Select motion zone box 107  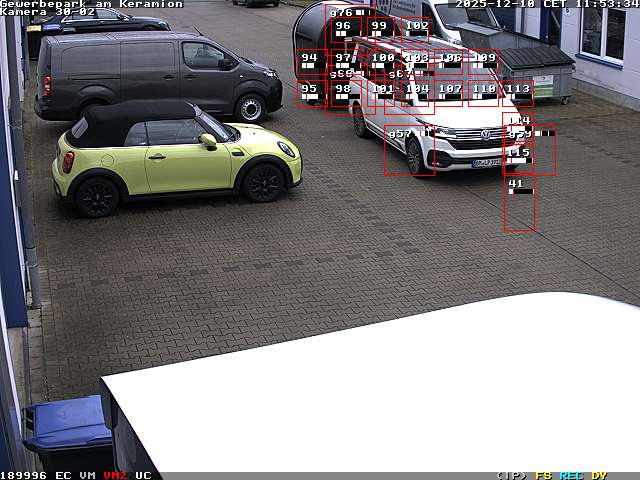450,94
